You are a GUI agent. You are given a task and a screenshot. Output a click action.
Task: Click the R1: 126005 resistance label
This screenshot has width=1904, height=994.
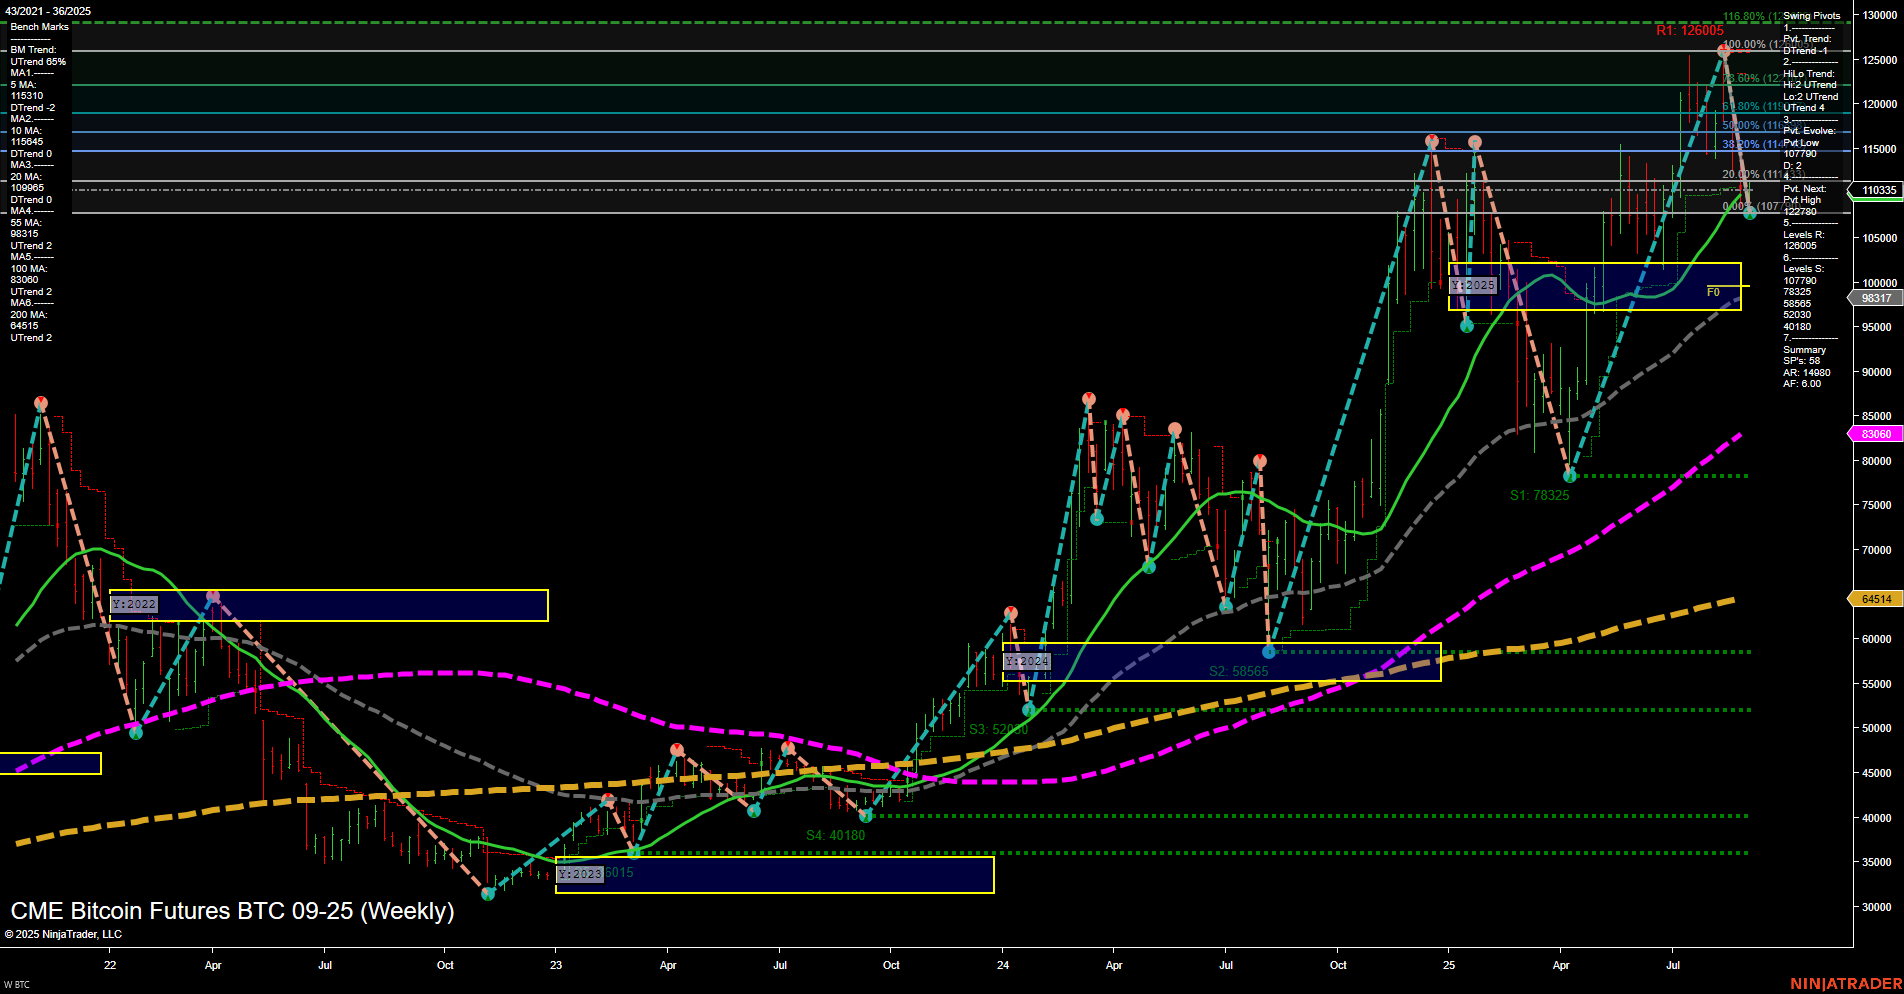click(1691, 31)
